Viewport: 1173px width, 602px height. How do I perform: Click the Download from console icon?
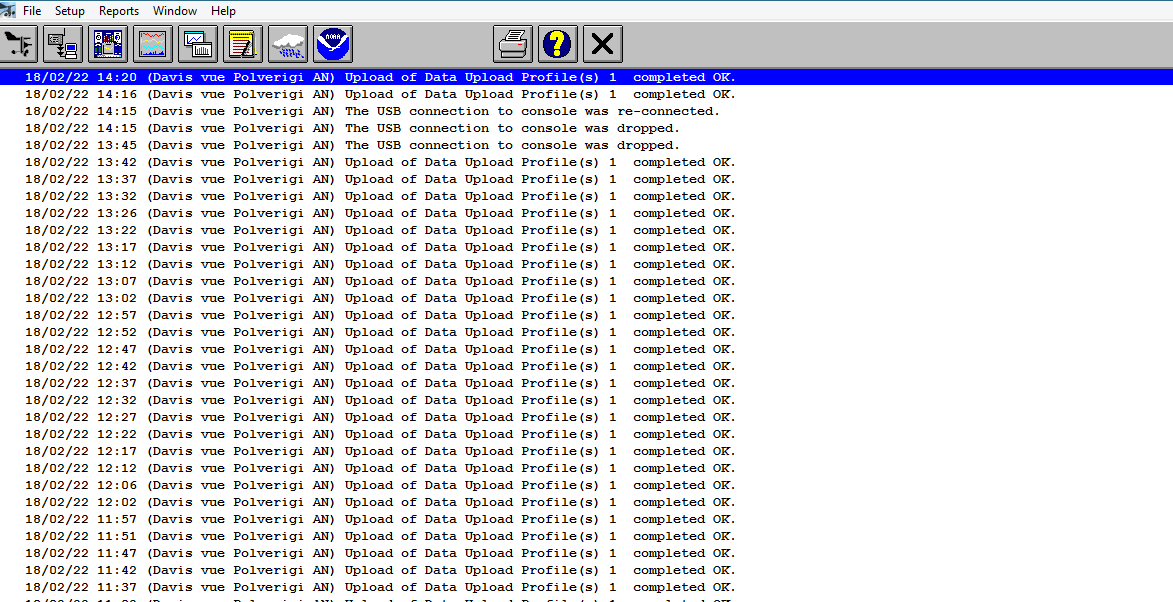(64, 44)
